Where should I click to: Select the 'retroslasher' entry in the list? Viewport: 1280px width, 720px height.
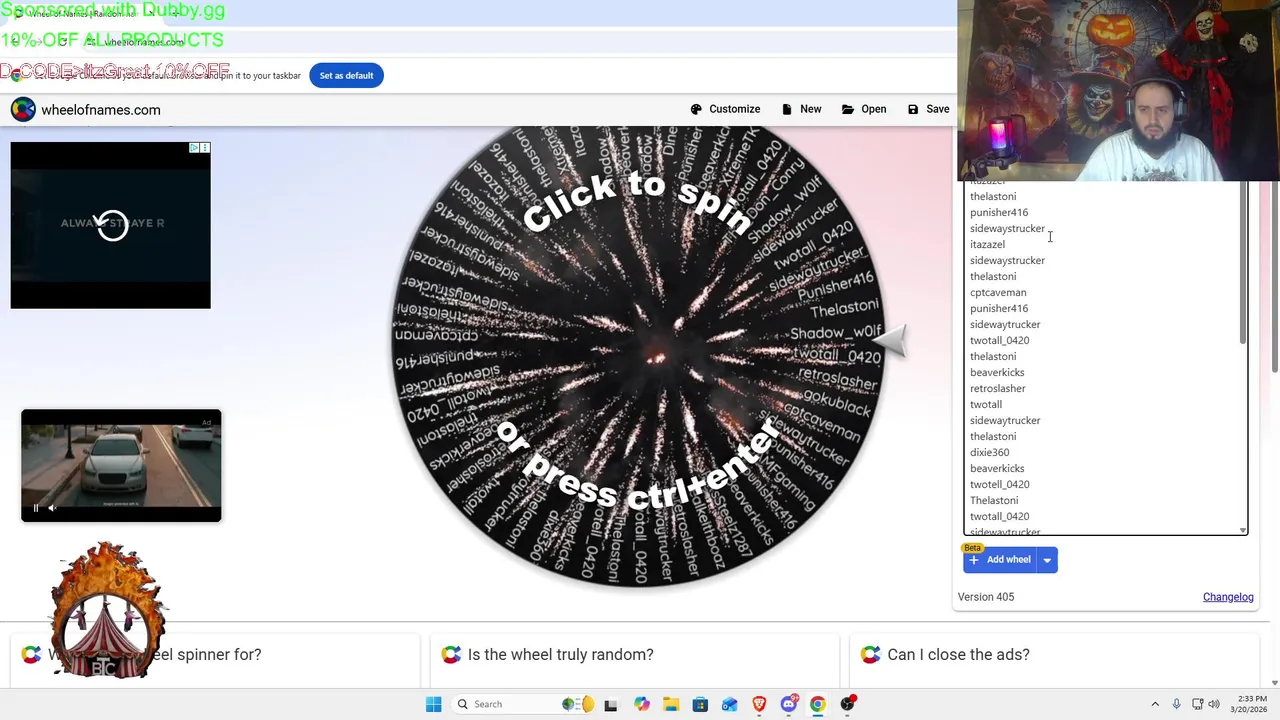point(997,388)
